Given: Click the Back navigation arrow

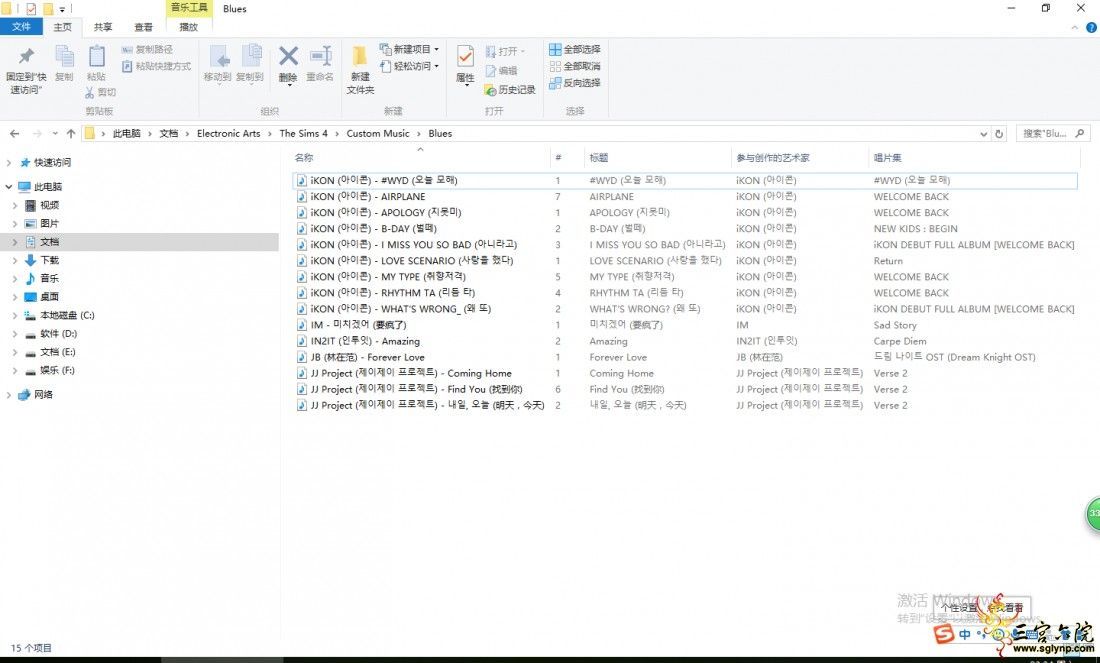Looking at the screenshot, I should (15, 133).
